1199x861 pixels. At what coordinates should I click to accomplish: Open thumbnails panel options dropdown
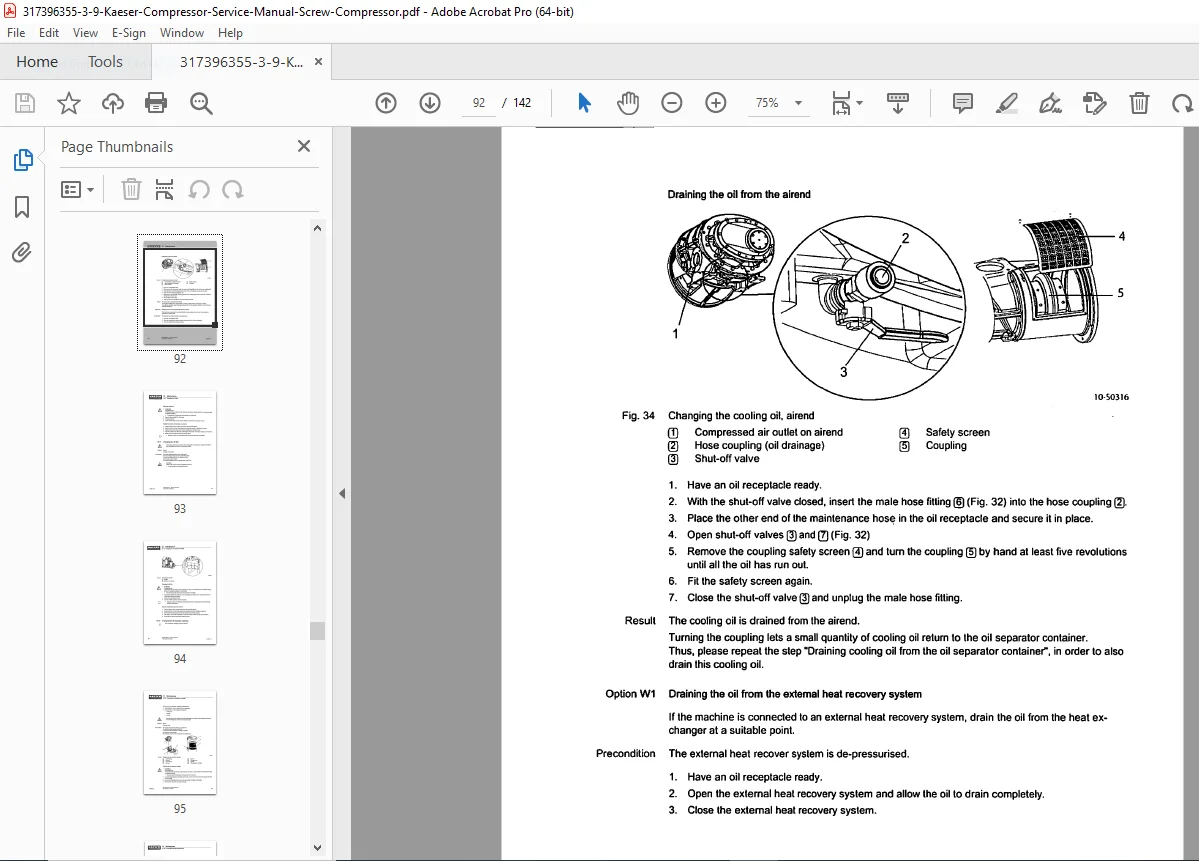[x=77, y=190]
